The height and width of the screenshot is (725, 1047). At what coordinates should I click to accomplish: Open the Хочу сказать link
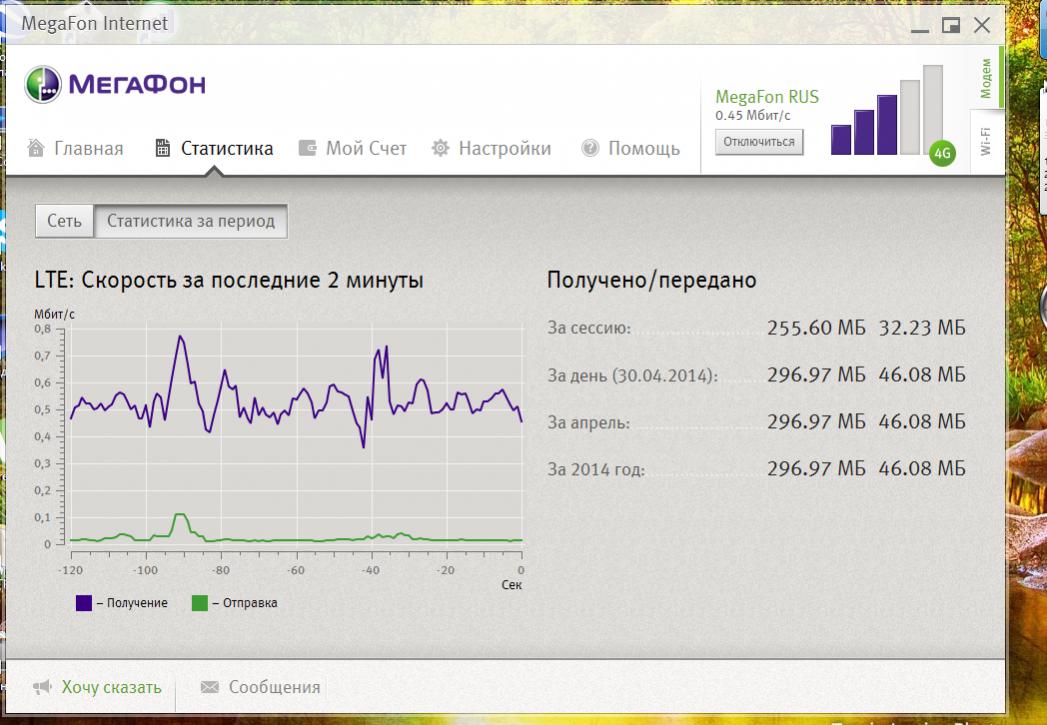(112, 687)
